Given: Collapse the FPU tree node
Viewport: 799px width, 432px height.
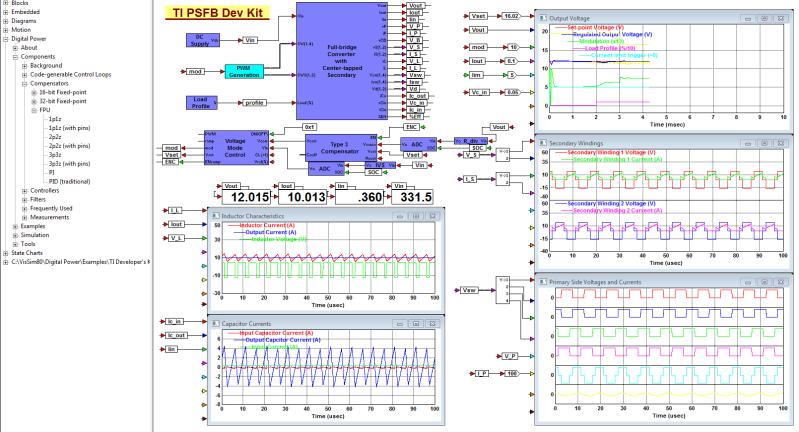Looking at the screenshot, I should [x=34, y=110].
